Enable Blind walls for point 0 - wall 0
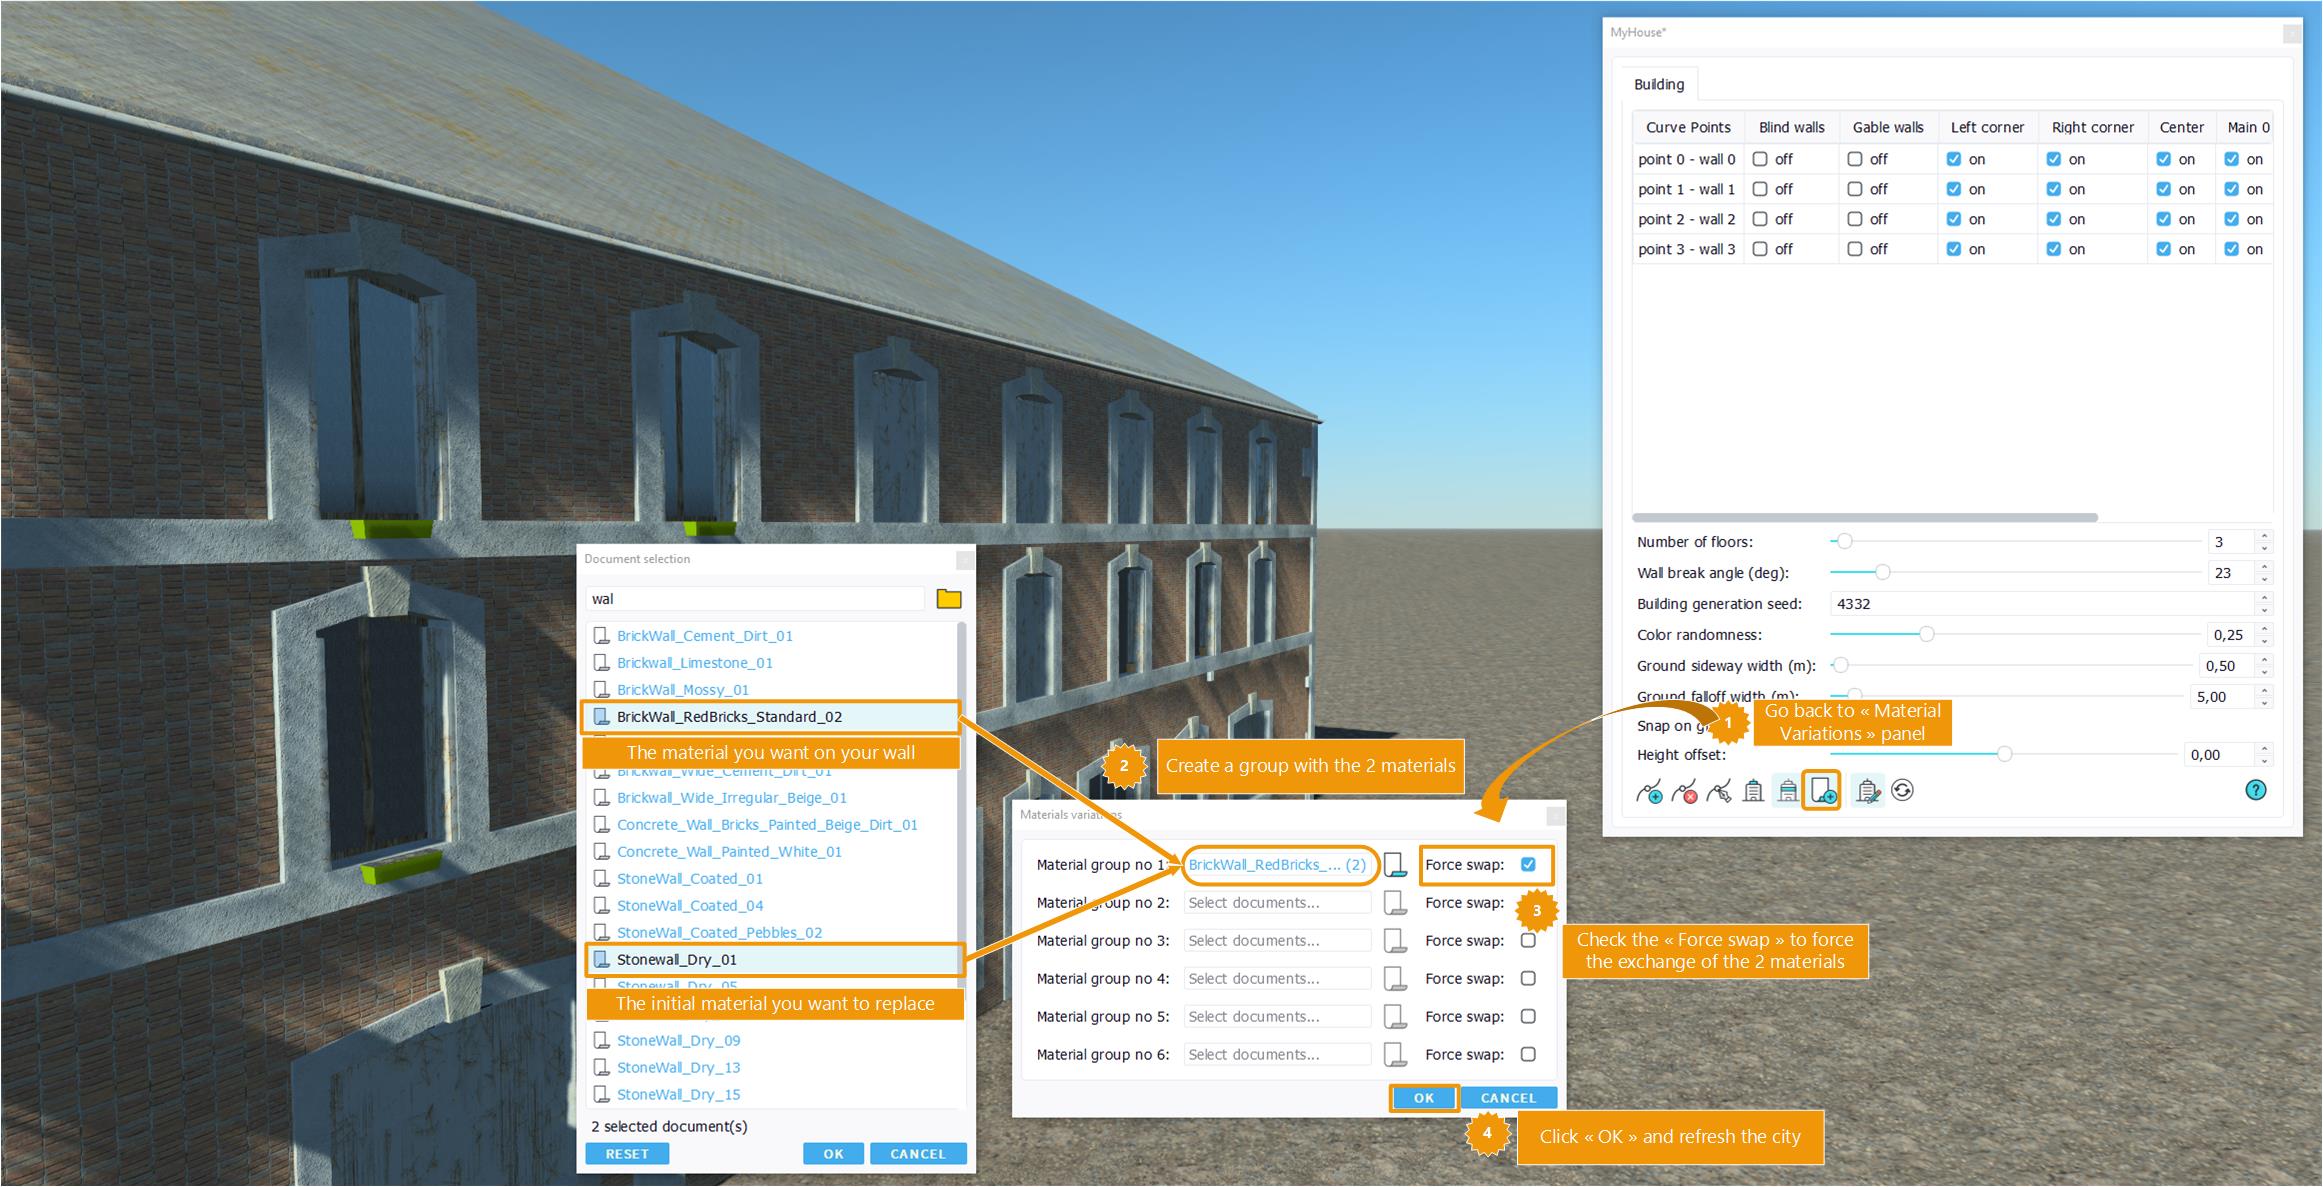Image resolution: width=2323 pixels, height=1187 pixels. tap(1760, 159)
